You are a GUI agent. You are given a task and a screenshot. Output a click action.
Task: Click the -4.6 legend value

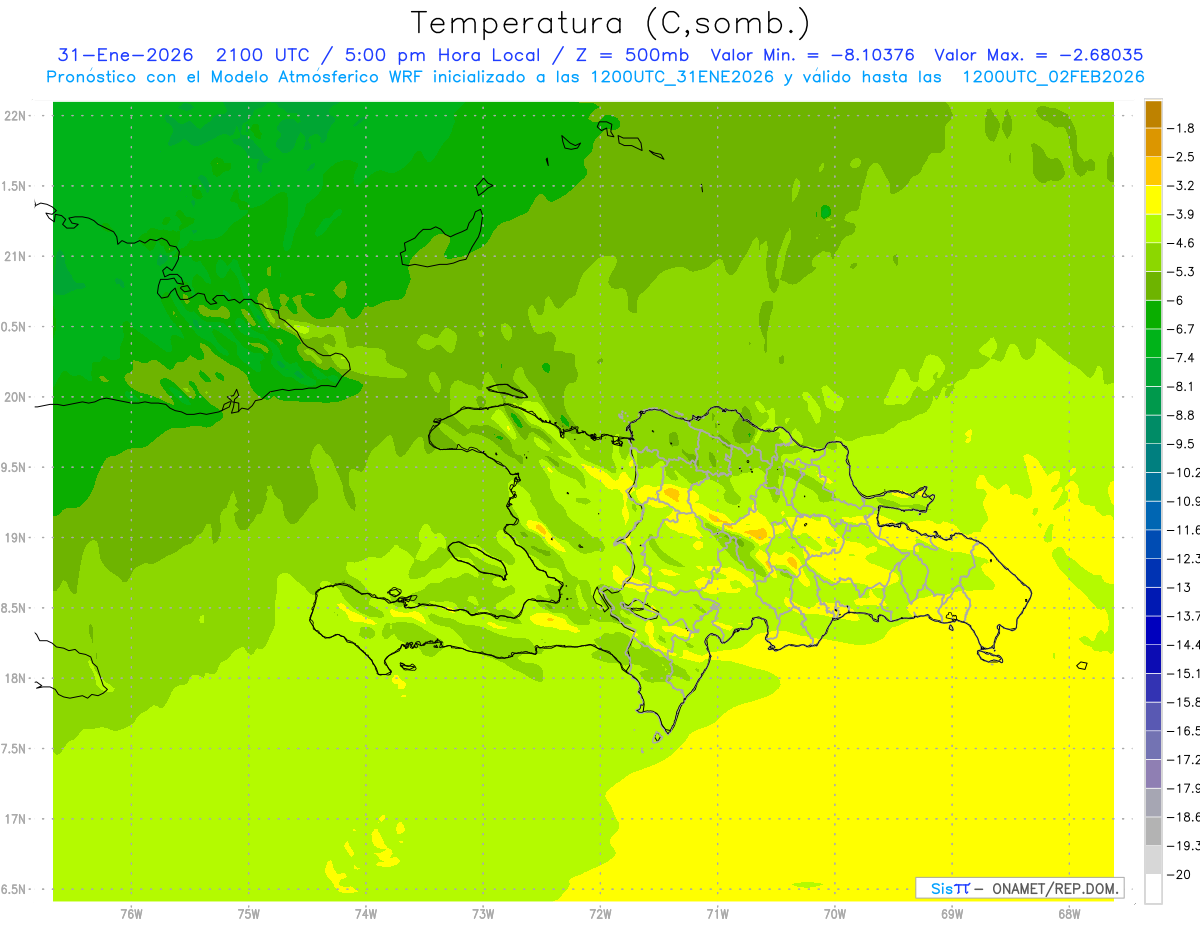1183,243
